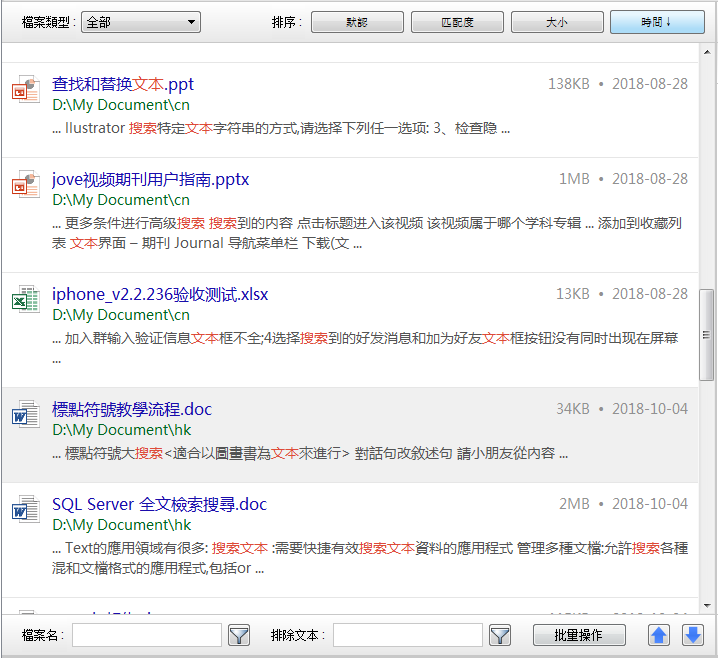Open the 檔案類型 dropdown showing 全部
718x658 pixels.
140,22
